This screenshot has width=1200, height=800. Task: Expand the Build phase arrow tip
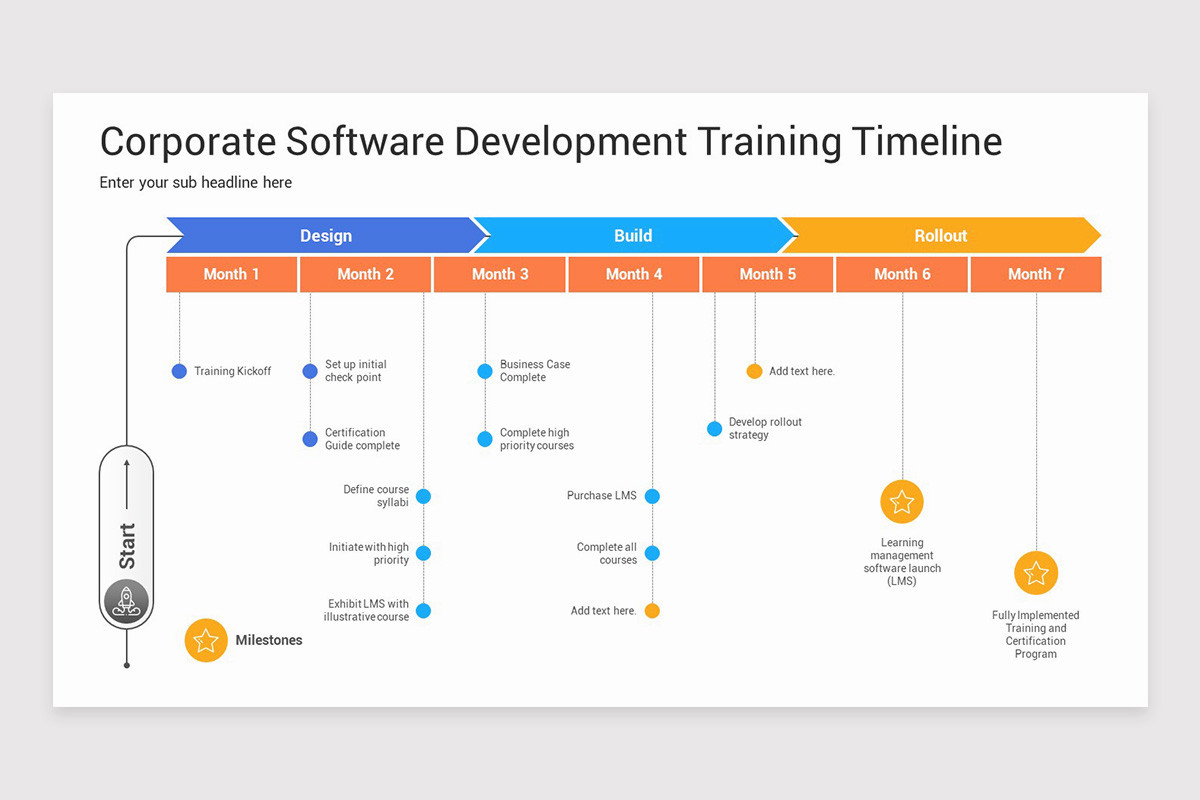[x=790, y=235]
